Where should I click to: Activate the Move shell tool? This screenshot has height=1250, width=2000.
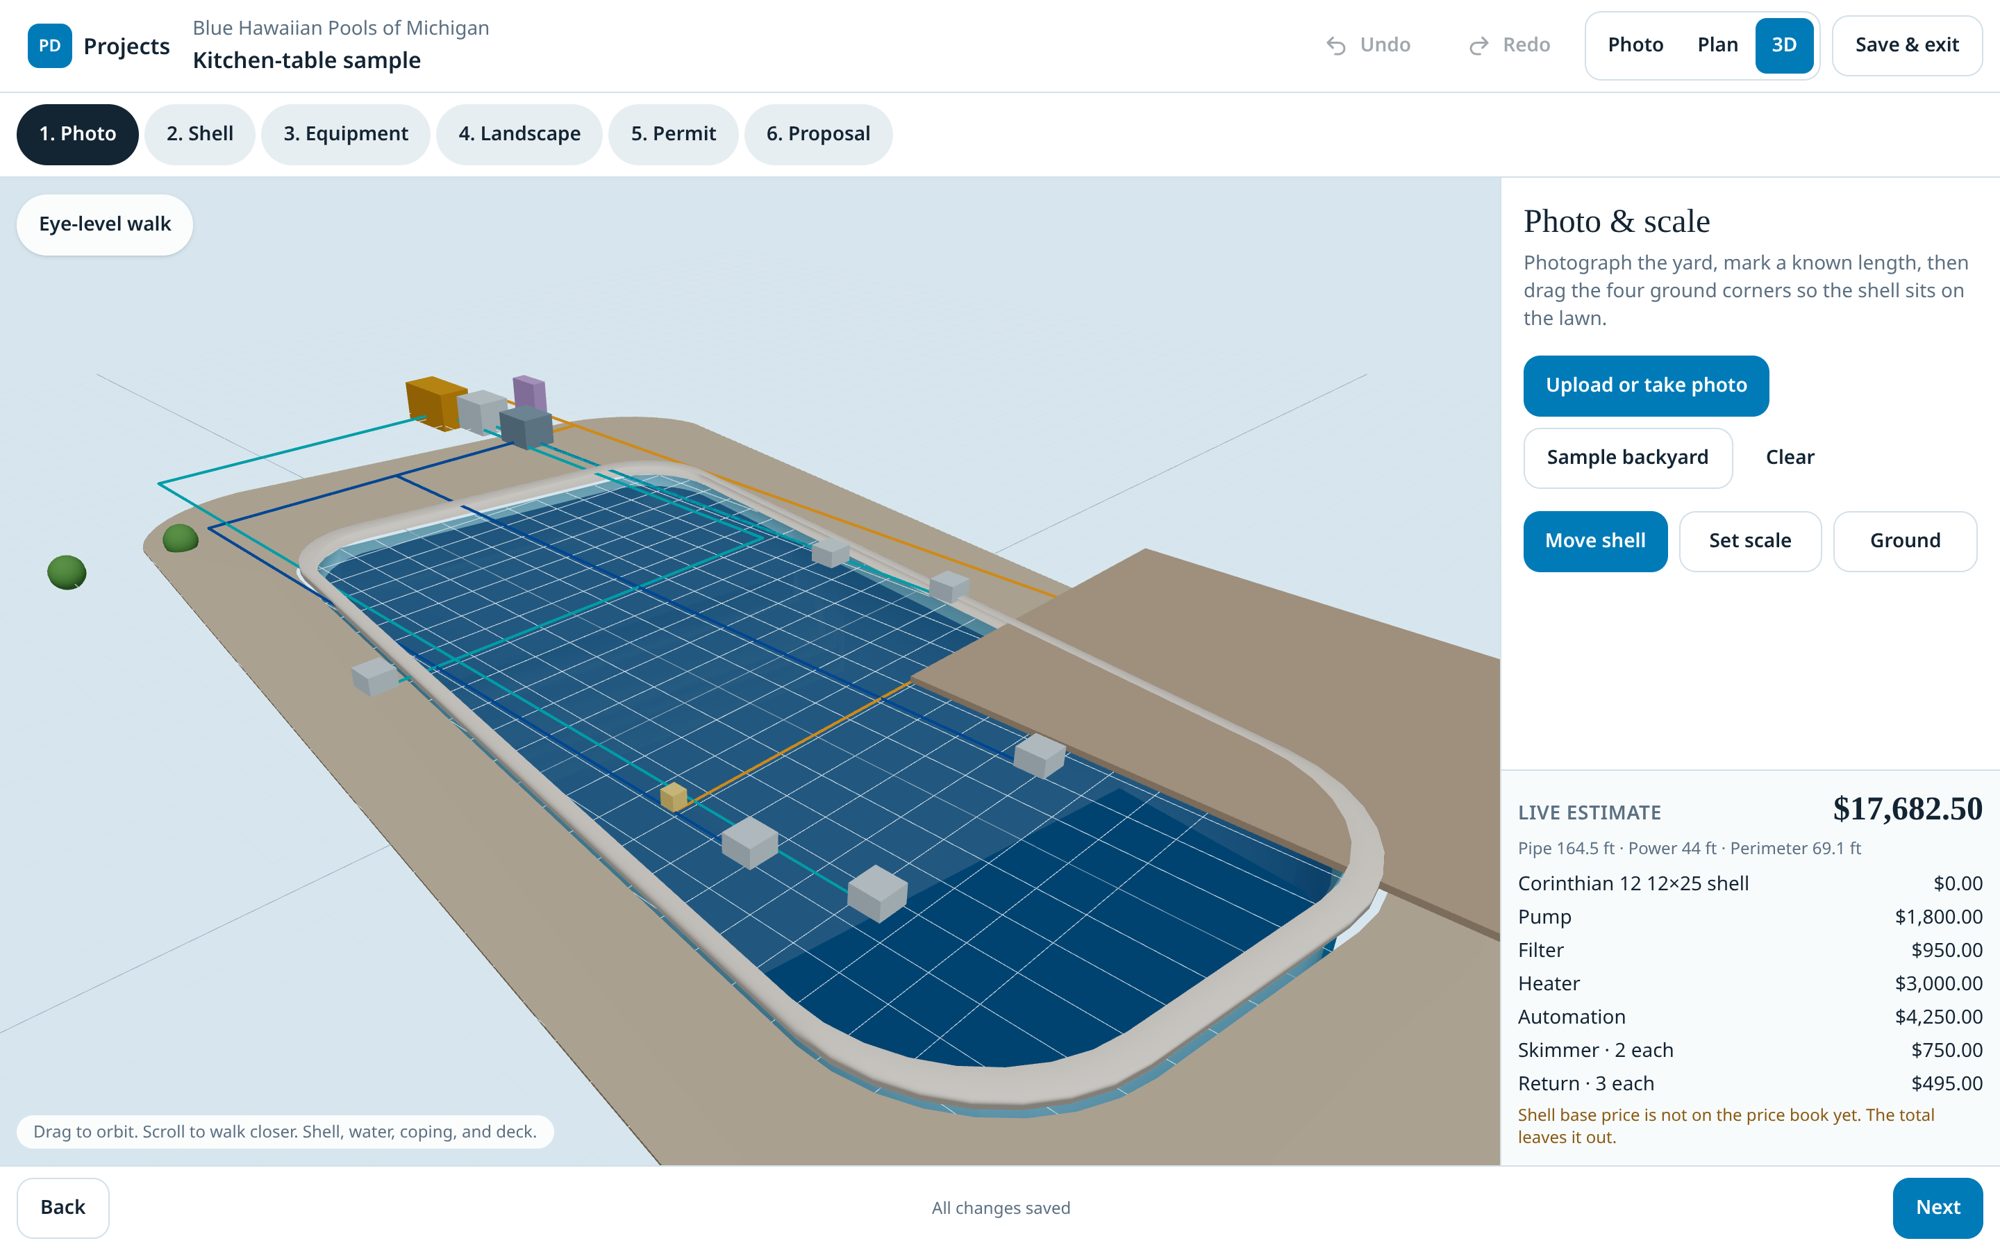(1595, 541)
